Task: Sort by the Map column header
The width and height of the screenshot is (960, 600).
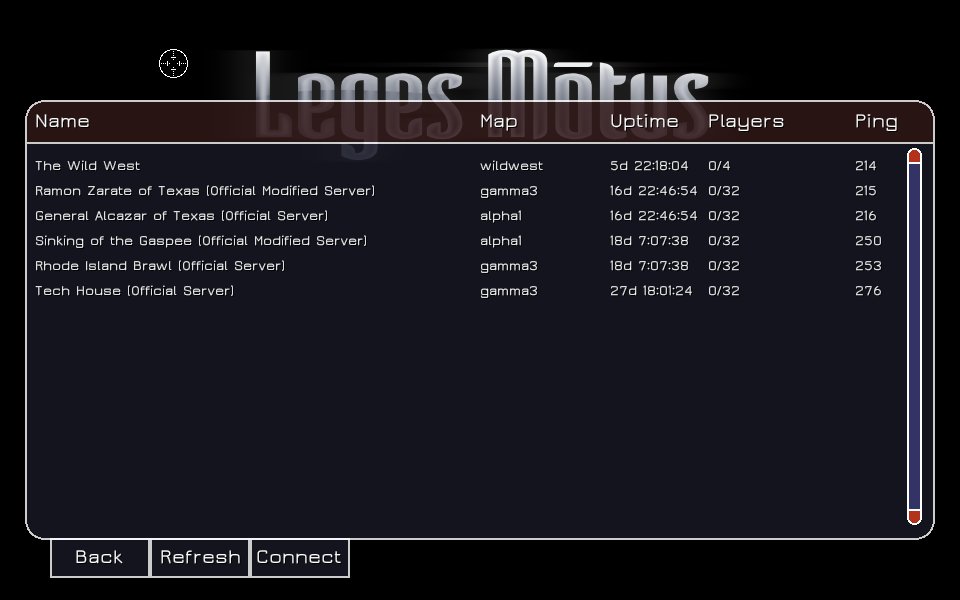Action: click(499, 121)
